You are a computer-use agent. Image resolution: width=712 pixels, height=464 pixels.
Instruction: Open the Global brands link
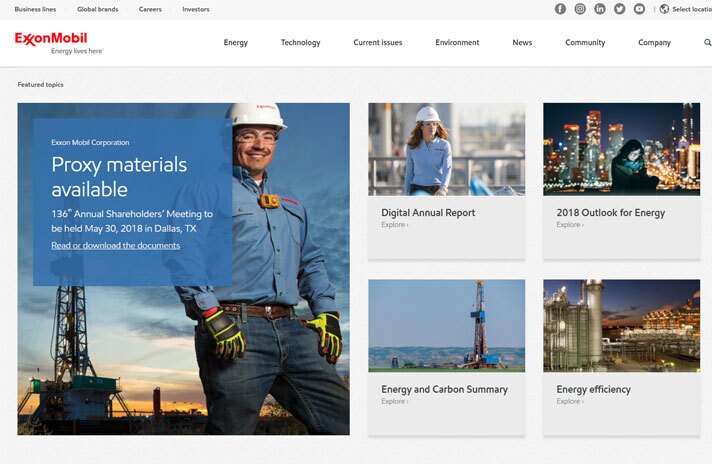[x=98, y=9]
